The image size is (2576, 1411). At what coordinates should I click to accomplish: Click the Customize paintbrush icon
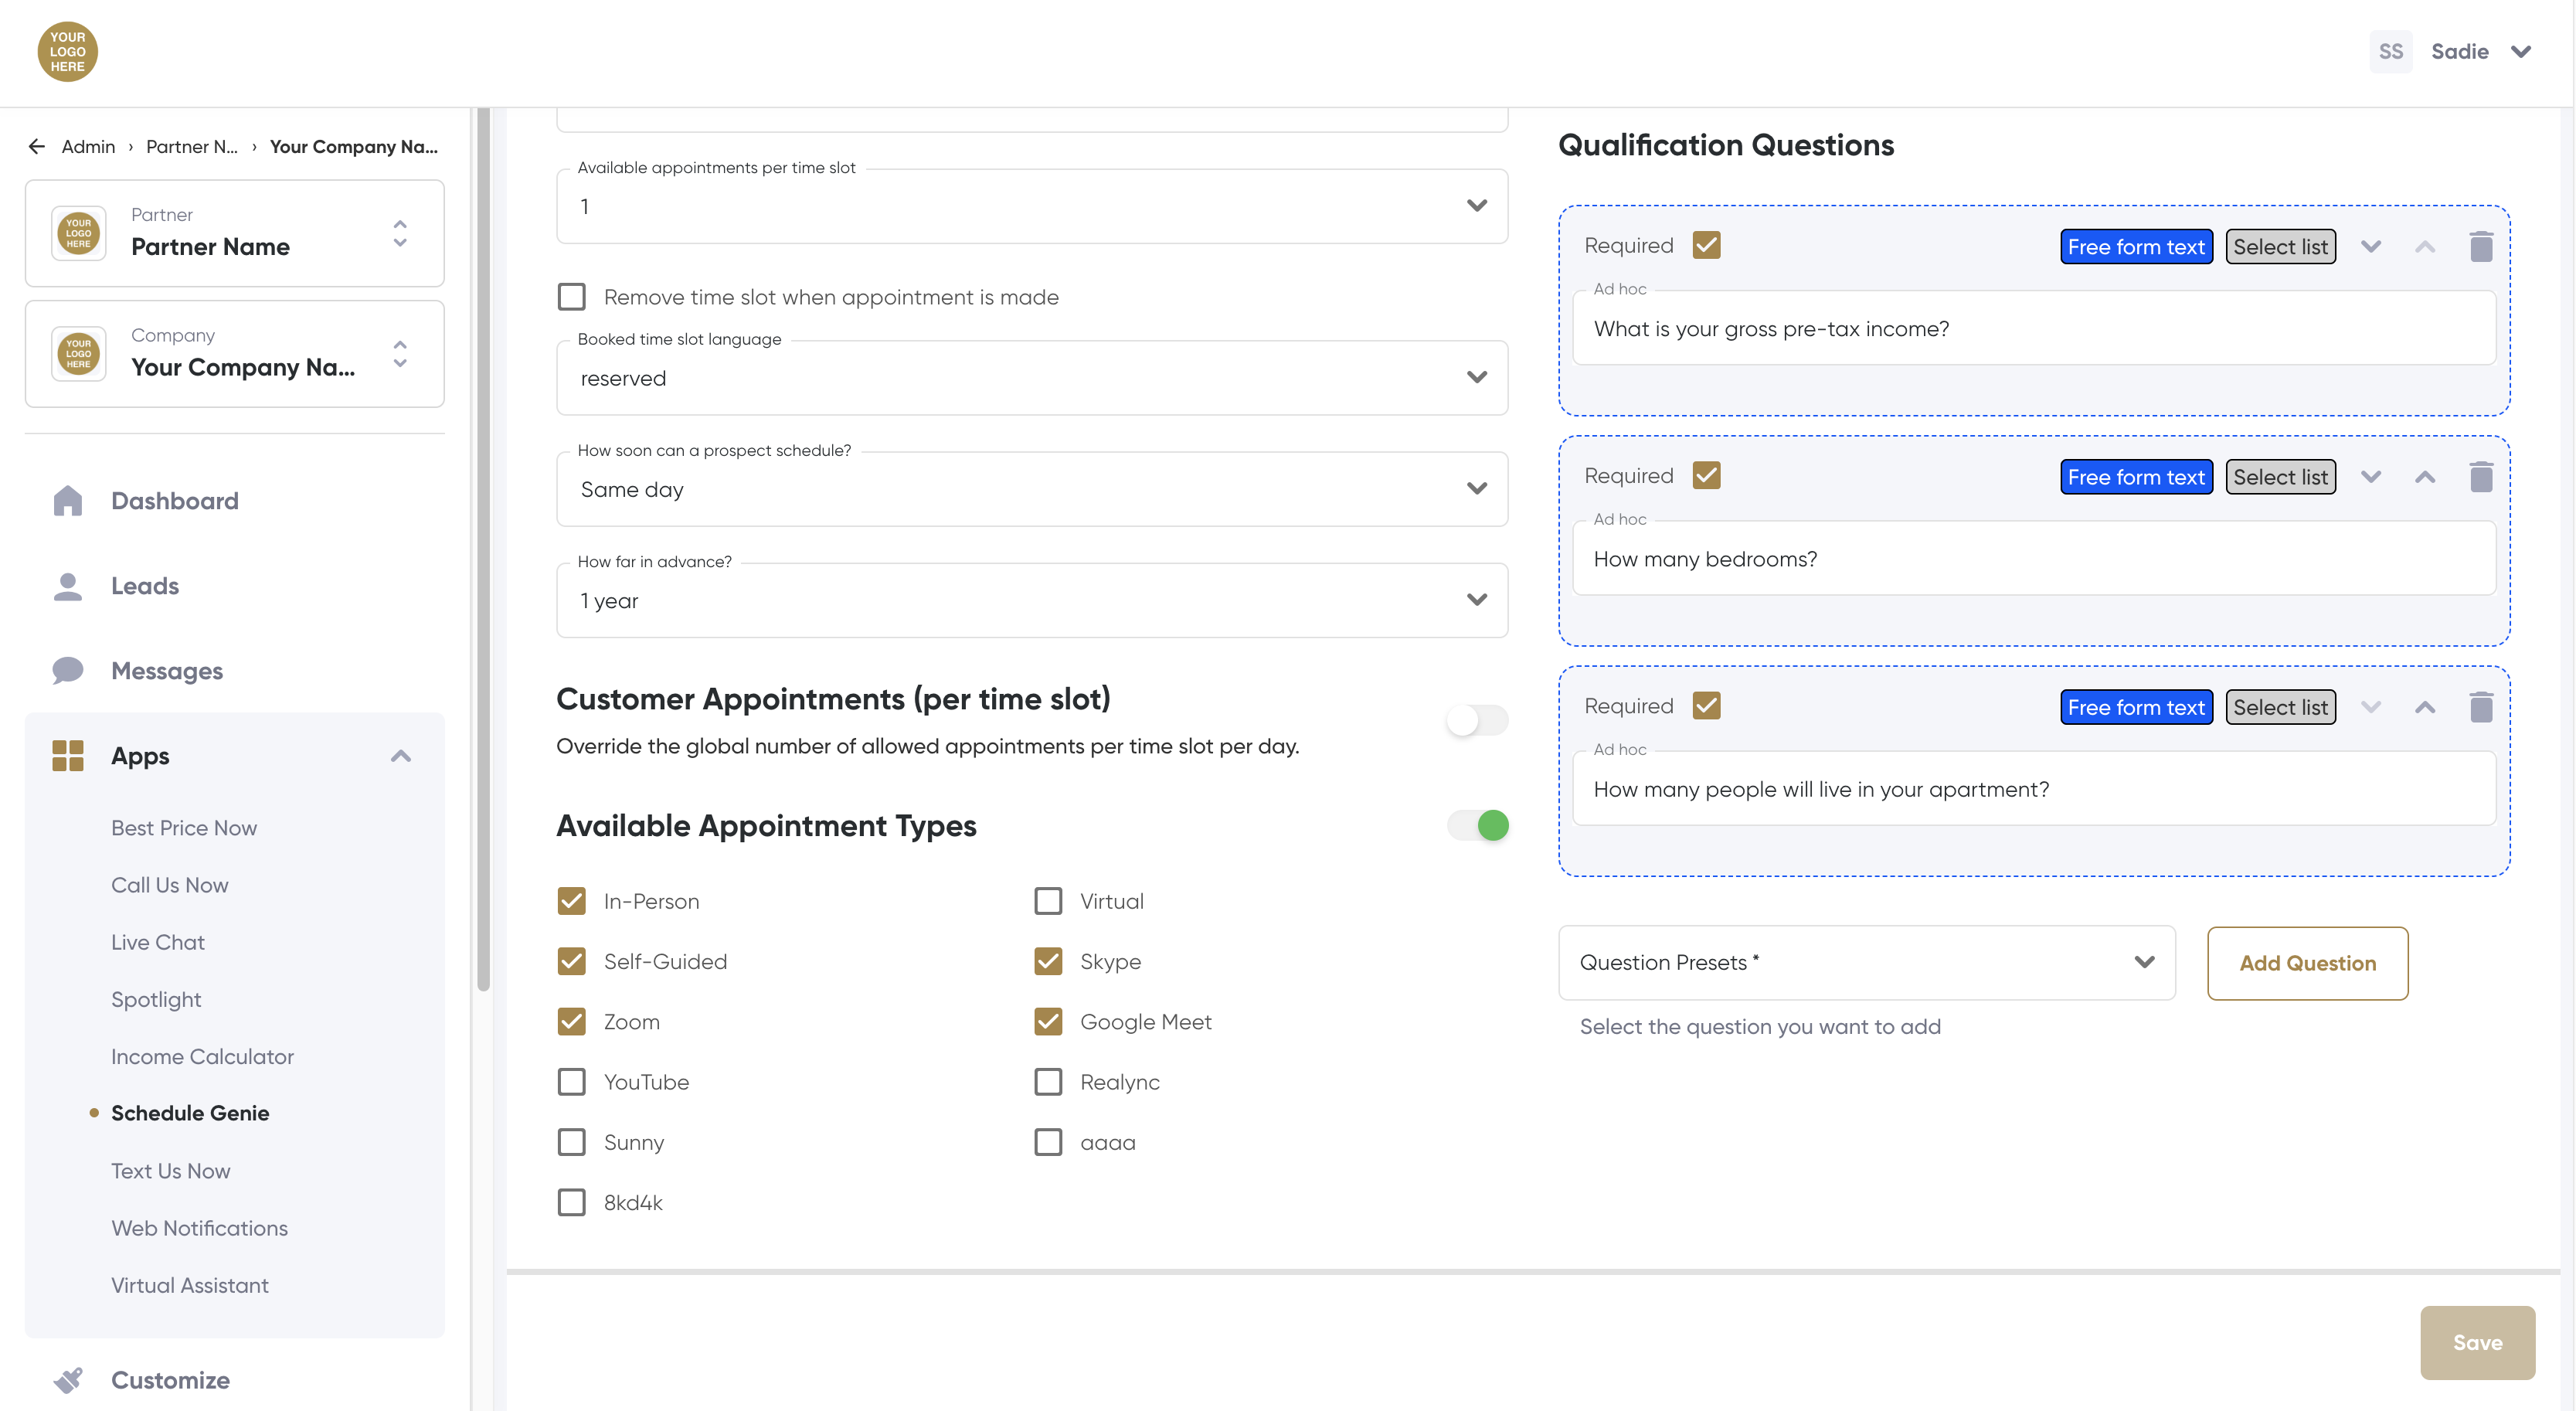[x=67, y=1379]
